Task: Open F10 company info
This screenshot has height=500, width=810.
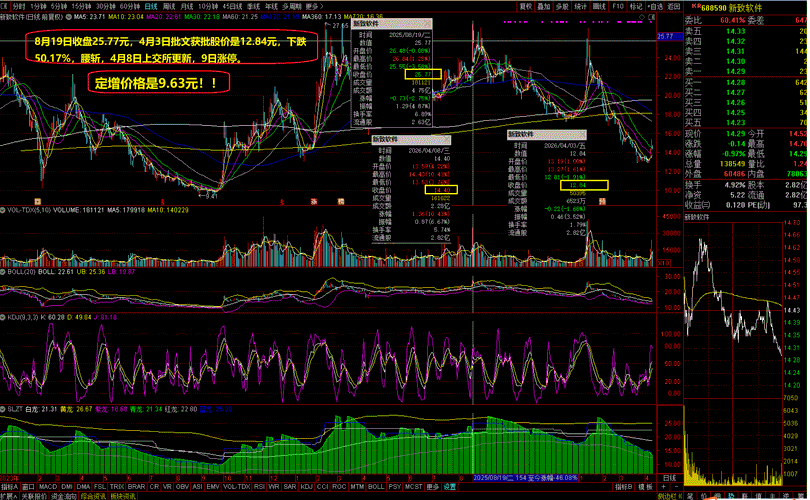Action: click(618, 7)
